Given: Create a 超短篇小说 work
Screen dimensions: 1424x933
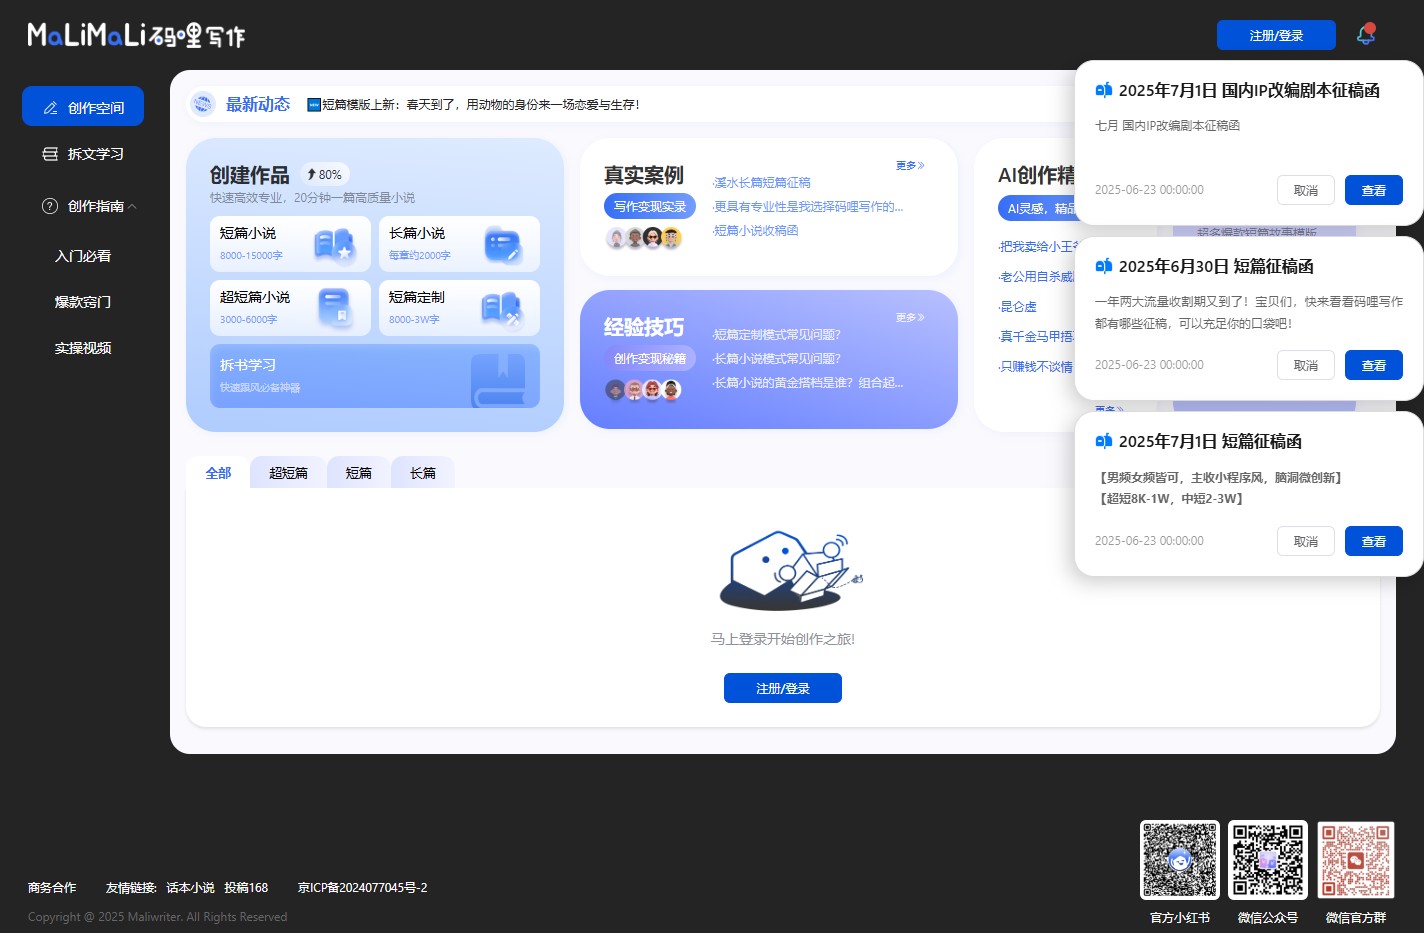Looking at the screenshot, I should (290, 308).
